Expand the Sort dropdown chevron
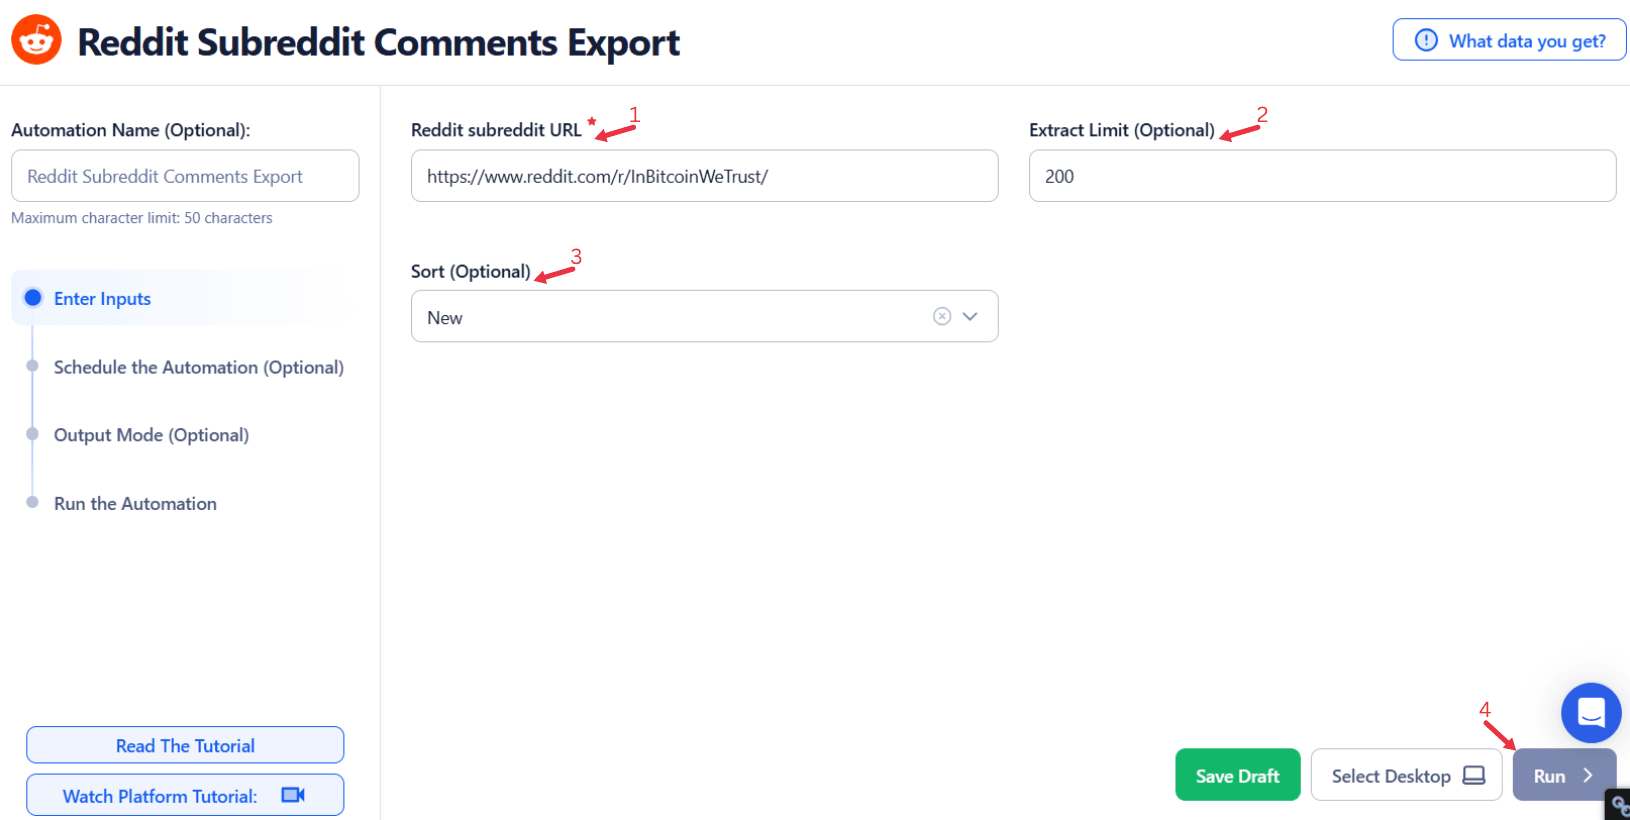1630x820 pixels. (970, 316)
